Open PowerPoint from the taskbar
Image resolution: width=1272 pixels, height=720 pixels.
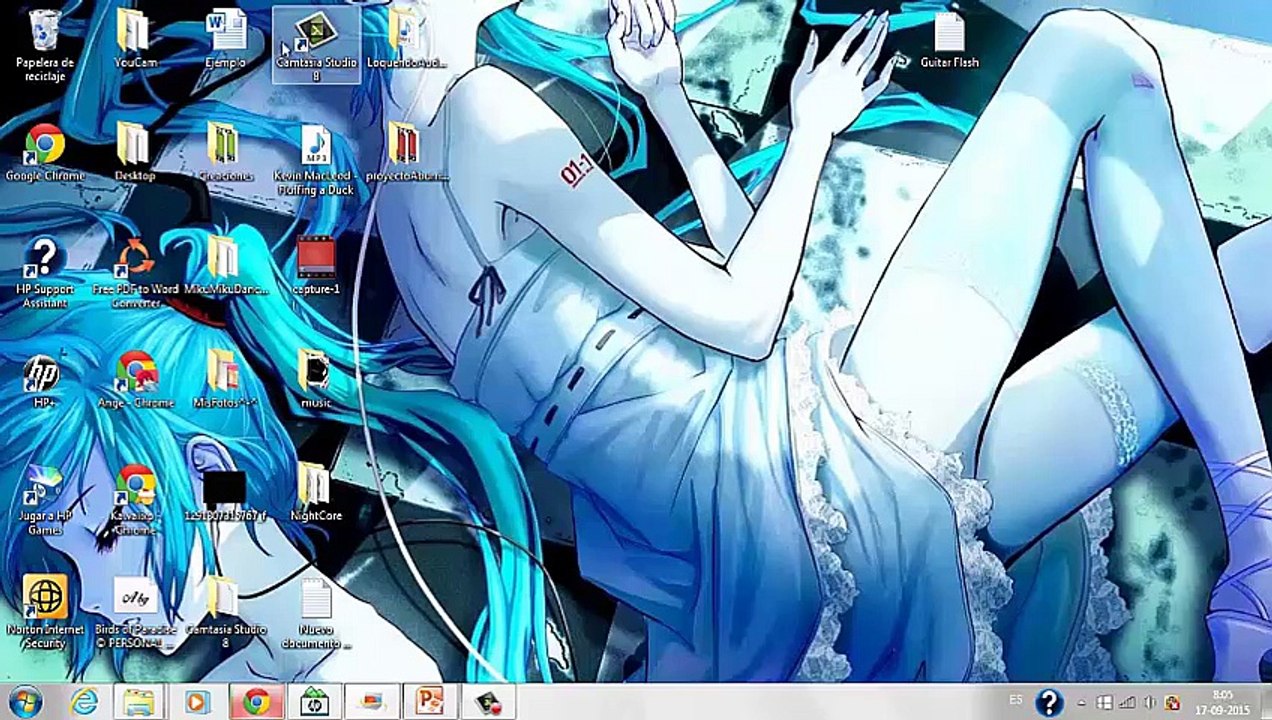[x=430, y=702]
